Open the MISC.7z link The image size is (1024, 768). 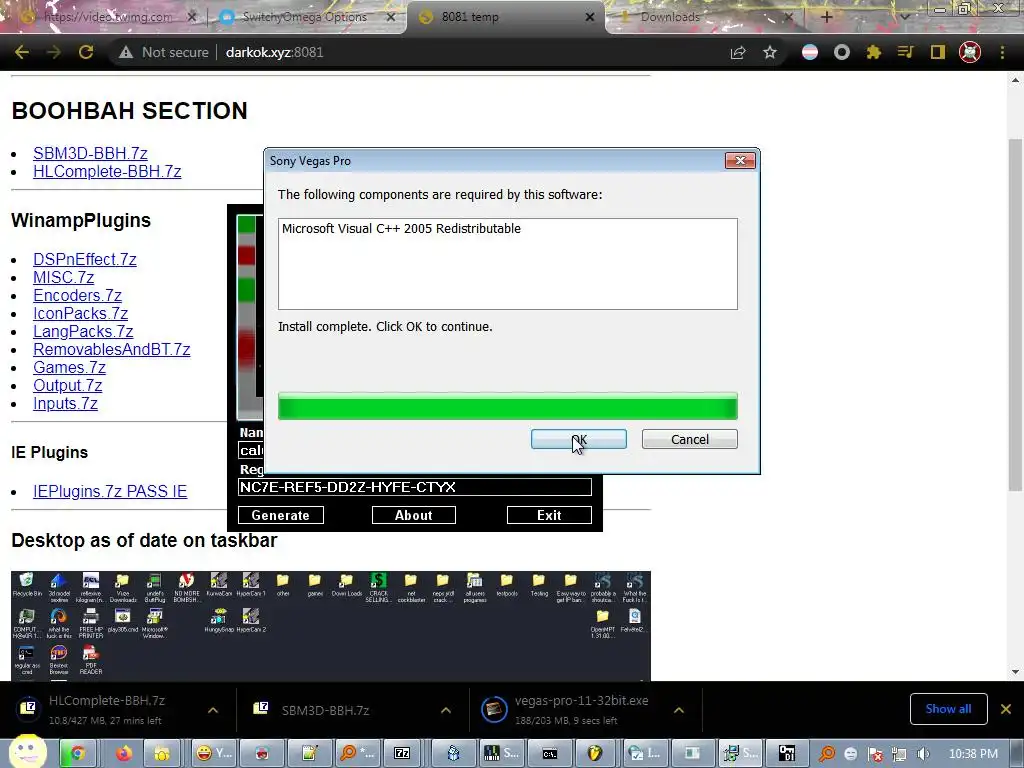(x=63, y=278)
